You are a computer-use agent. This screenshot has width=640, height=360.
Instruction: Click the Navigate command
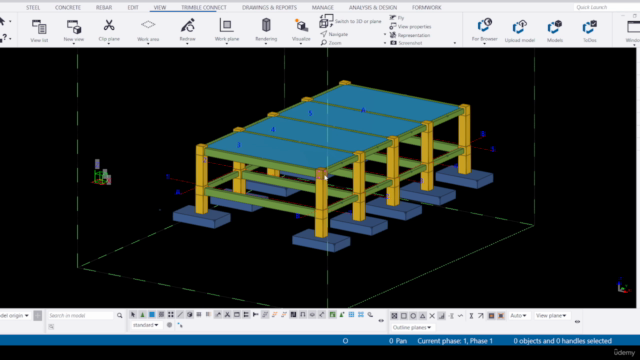point(334,34)
